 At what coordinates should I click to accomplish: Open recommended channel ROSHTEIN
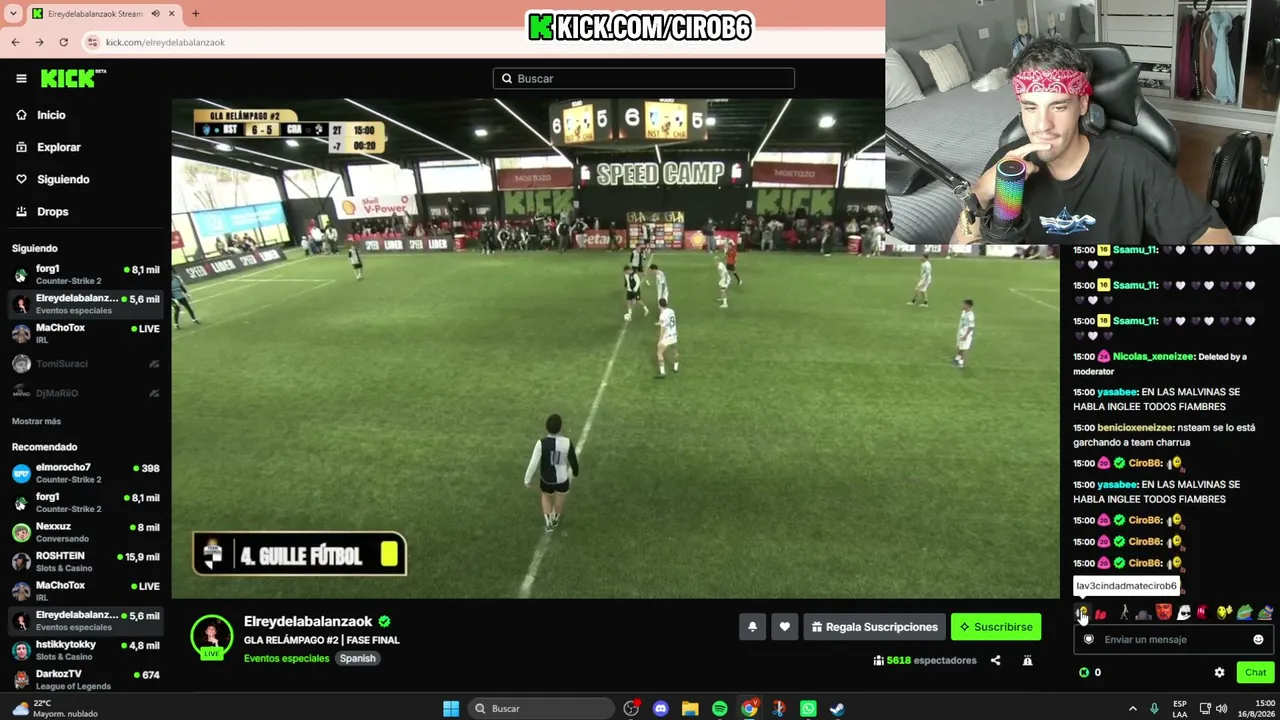[x=86, y=561]
